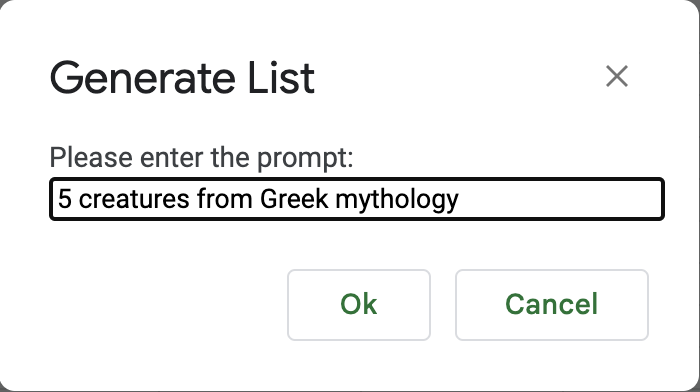Screen dimensions: 700x392
Task: Abort list generation via Cancel
Action: click(x=552, y=305)
